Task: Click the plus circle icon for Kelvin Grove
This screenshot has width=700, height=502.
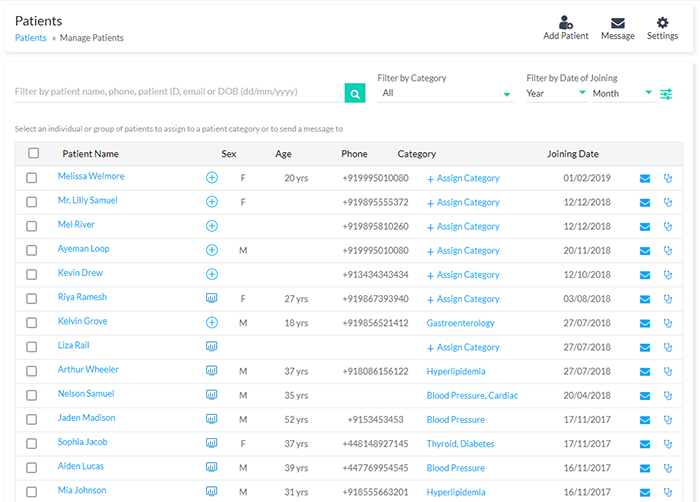Action: tap(212, 322)
